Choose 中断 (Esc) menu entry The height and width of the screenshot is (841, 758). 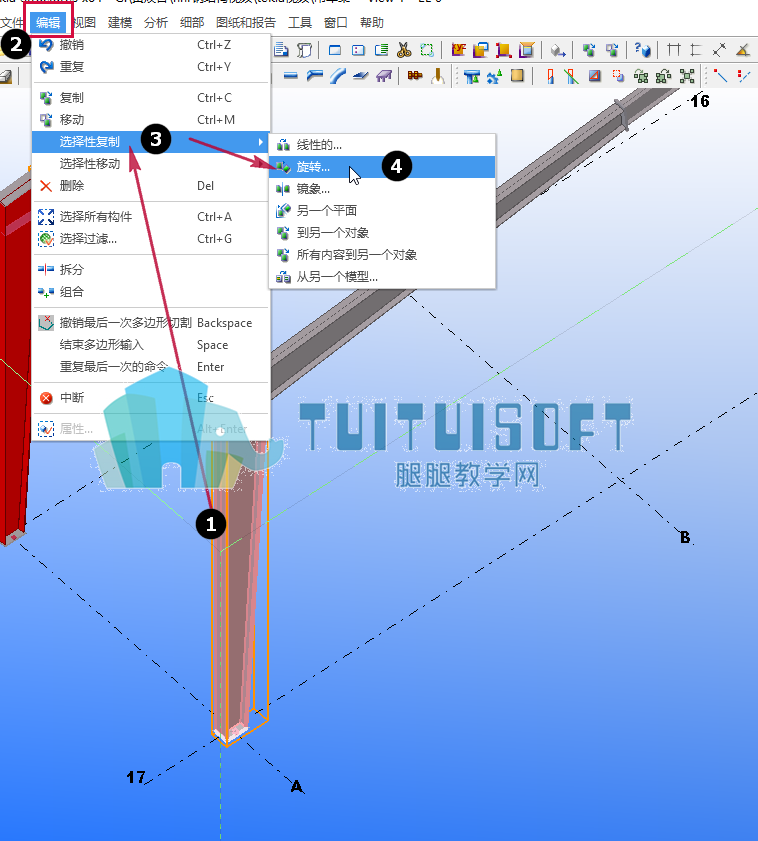coord(151,397)
